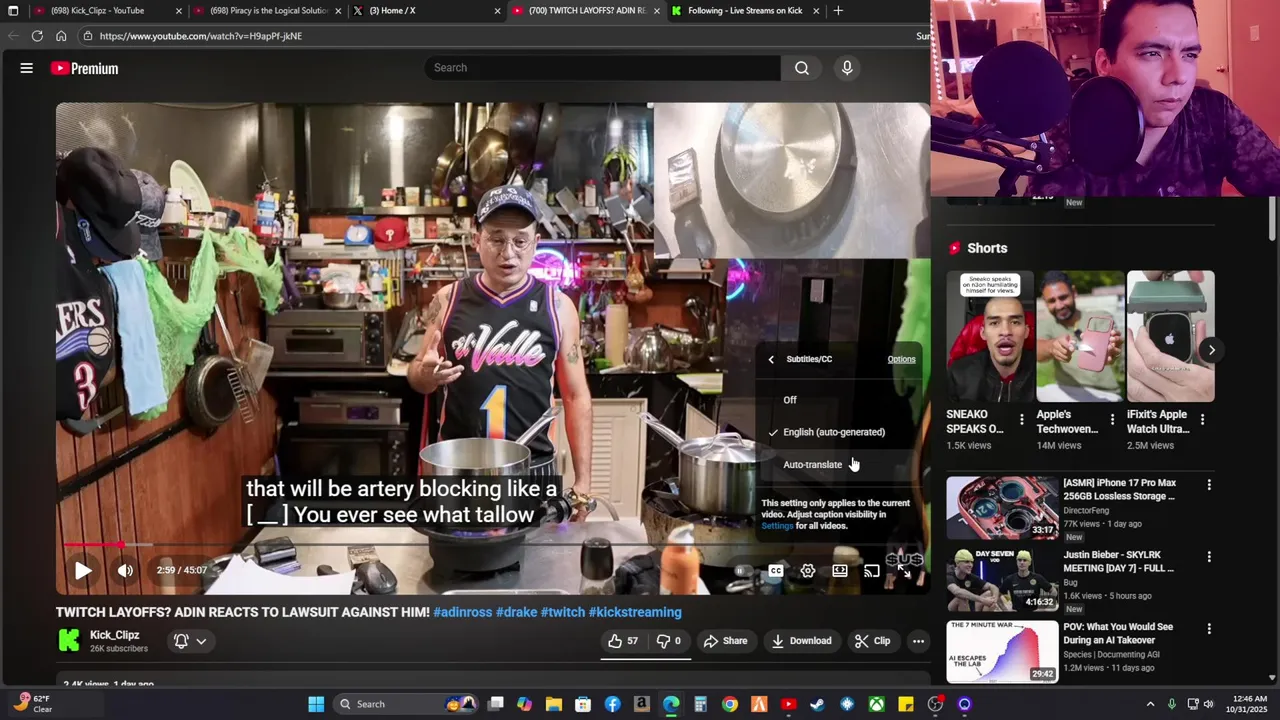This screenshot has height=720, width=1280.
Task: Go back from Subtitles/CC menu
Action: pyautogui.click(x=771, y=359)
